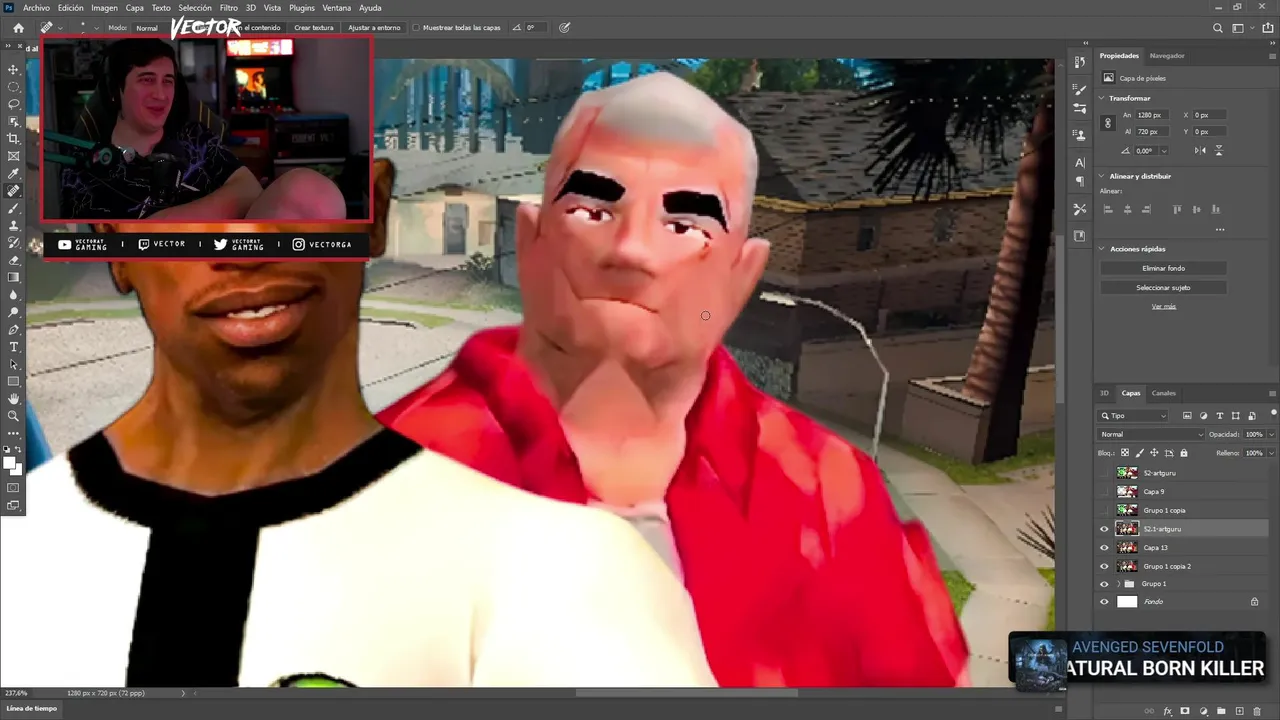Enable Muestrear todas las capas checkbox
This screenshot has width=1280, height=720.
[x=416, y=28]
